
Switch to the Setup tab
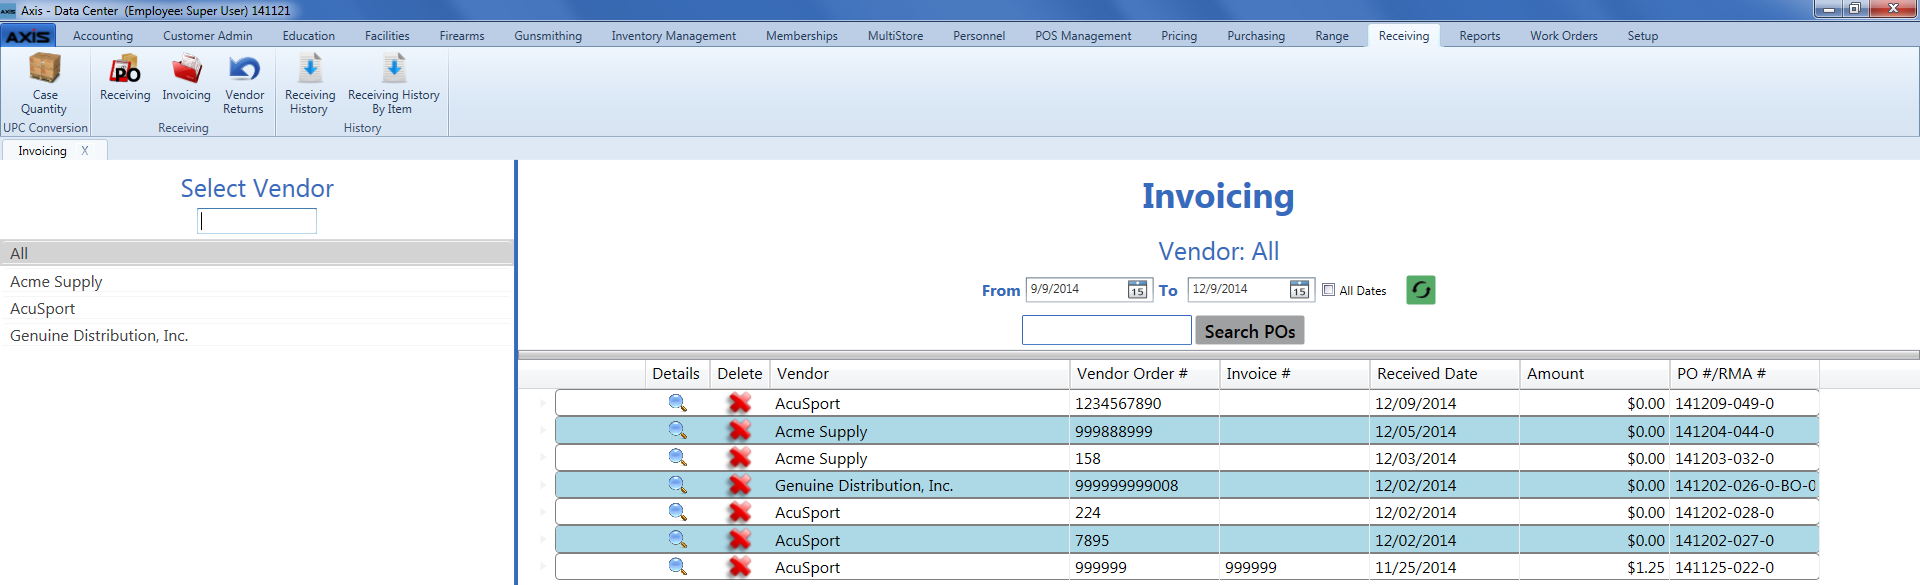tap(1642, 36)
